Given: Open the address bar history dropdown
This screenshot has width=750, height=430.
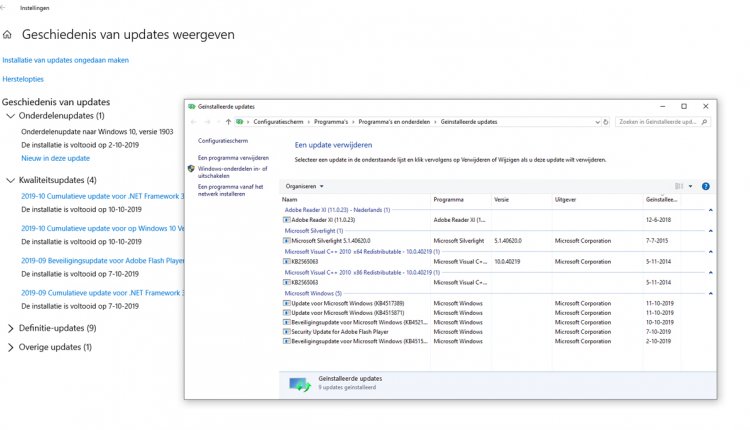Looking at the screenshot, I should [597, 122].
